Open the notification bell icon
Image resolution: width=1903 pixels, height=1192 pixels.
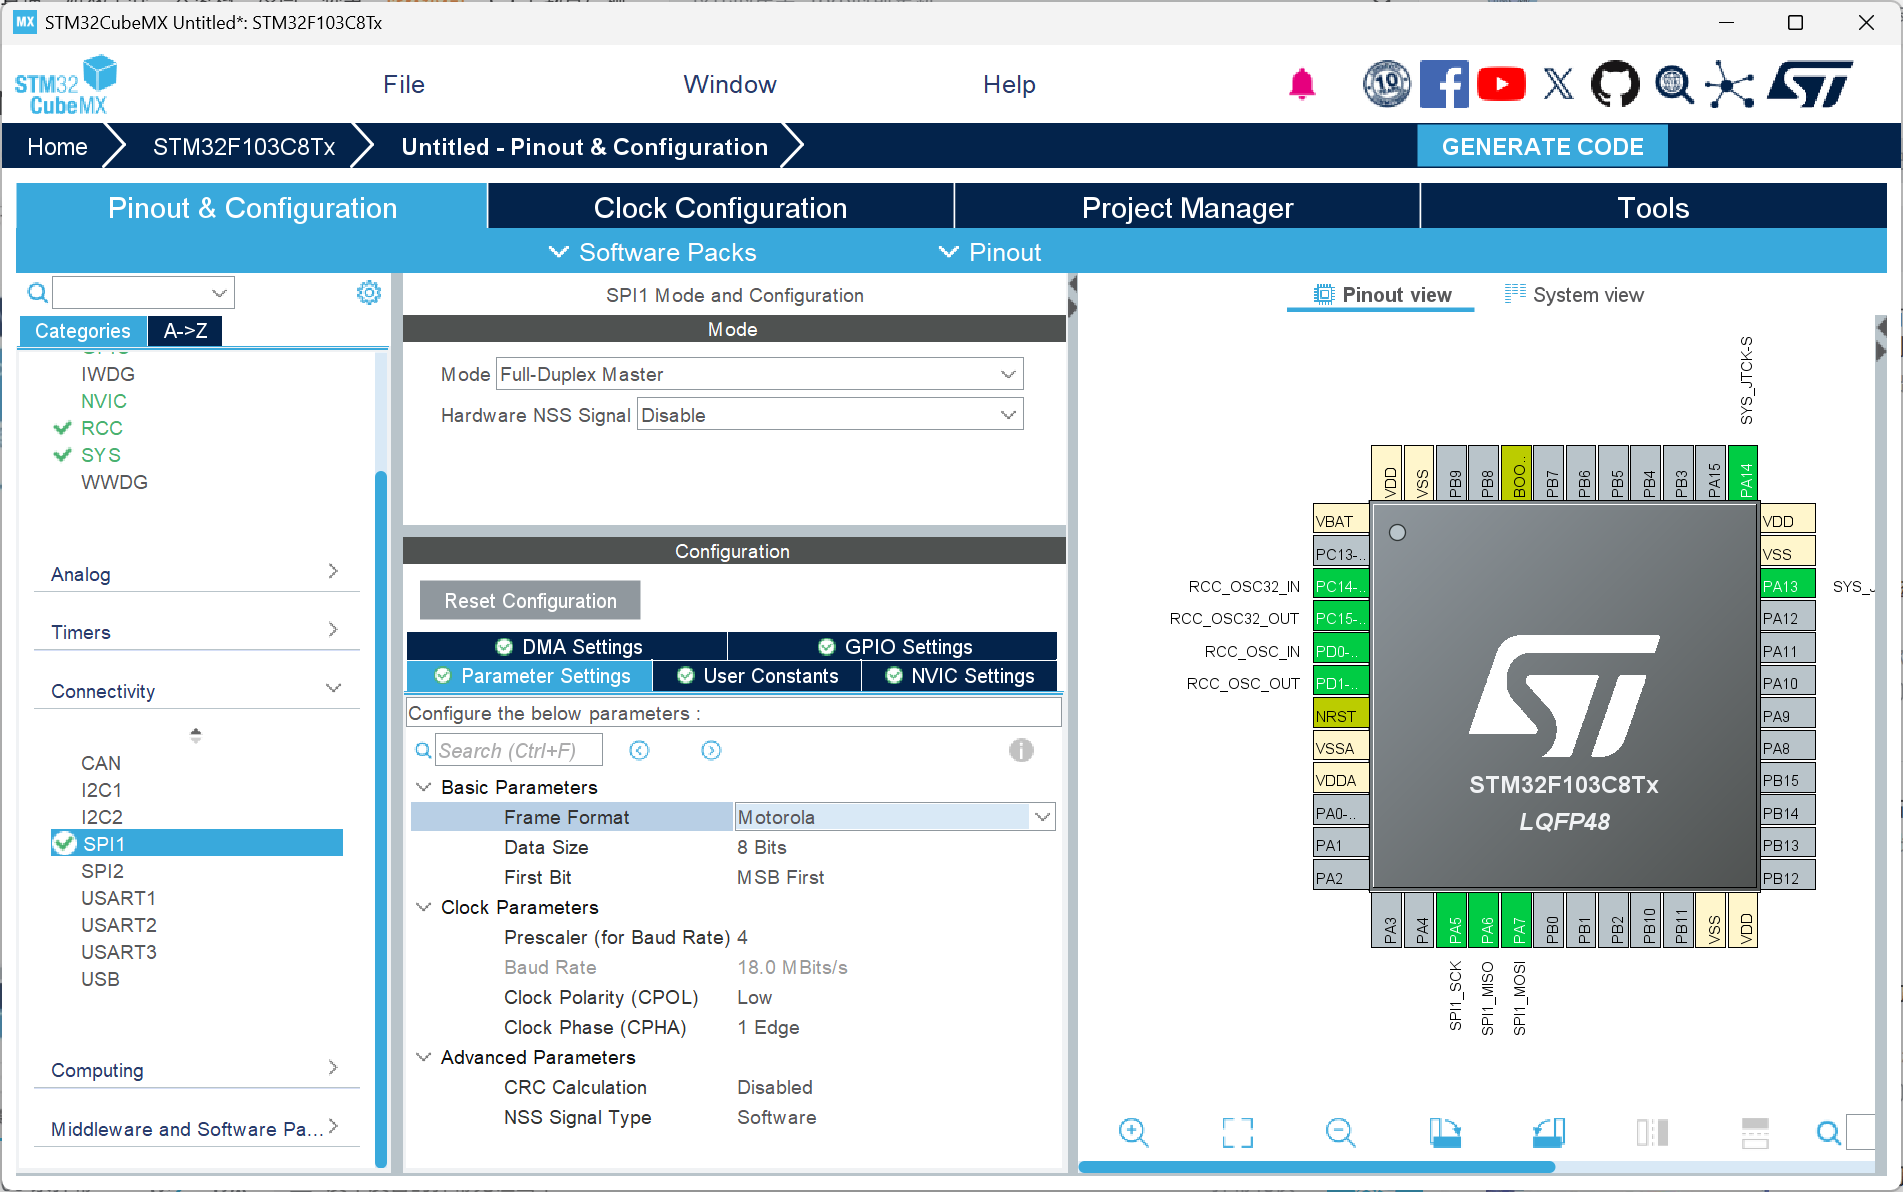coord(1301,85)
